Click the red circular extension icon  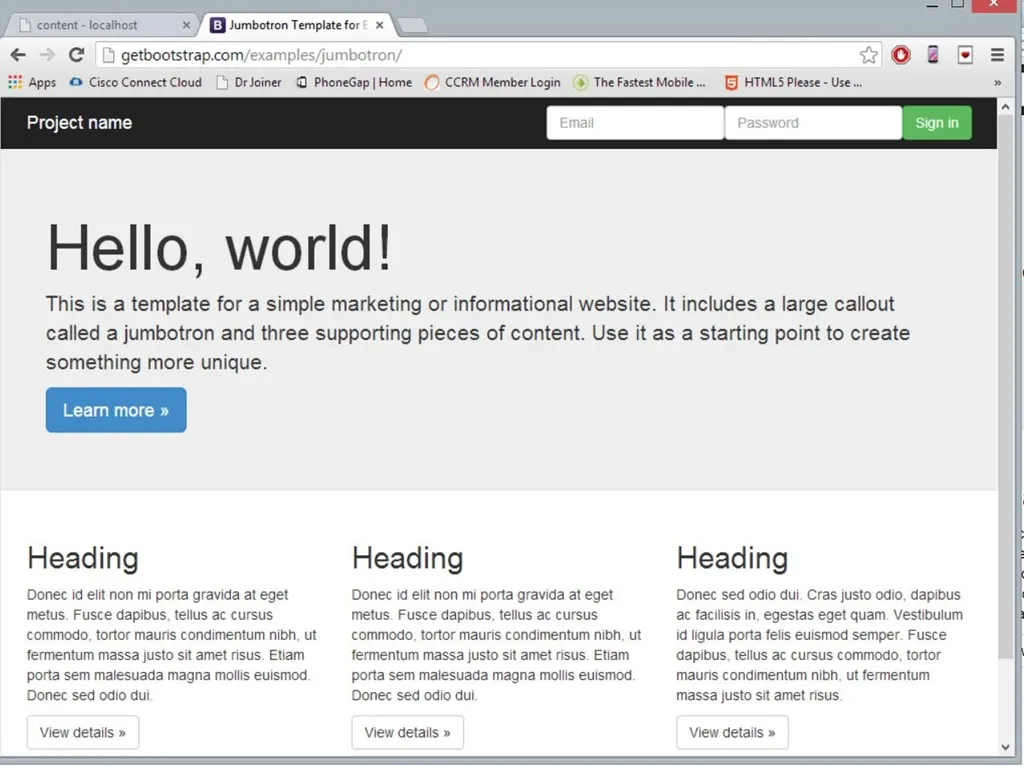coord(901,55)
